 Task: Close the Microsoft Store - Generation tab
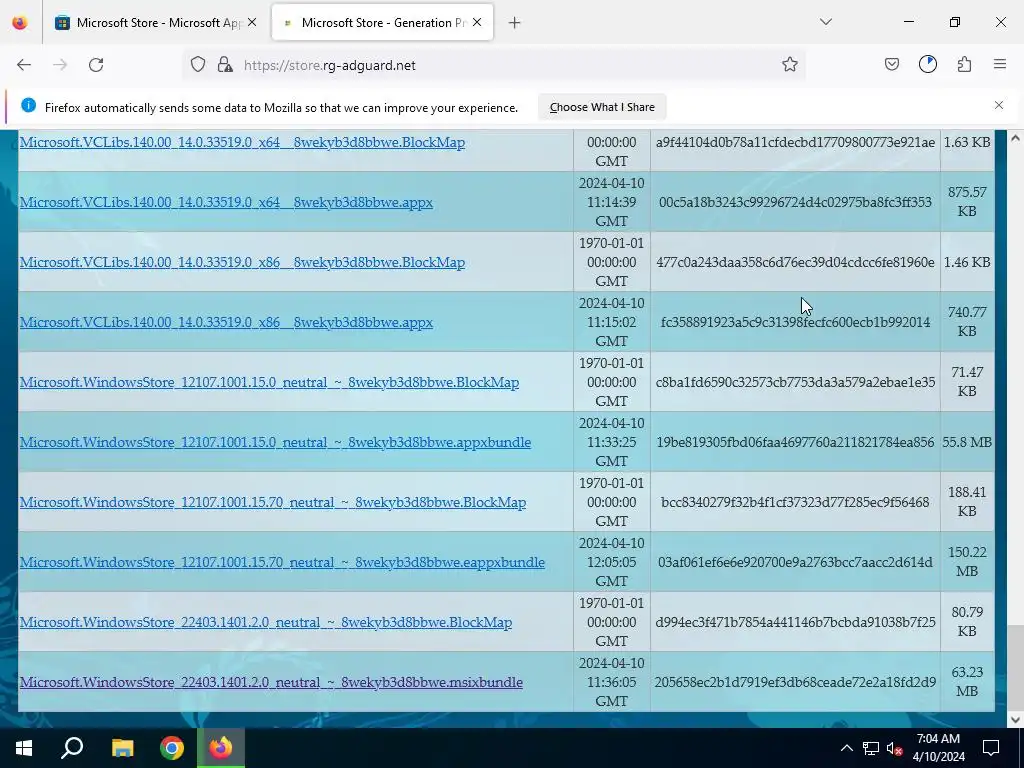pyautogui.click(x=477, y=22)
